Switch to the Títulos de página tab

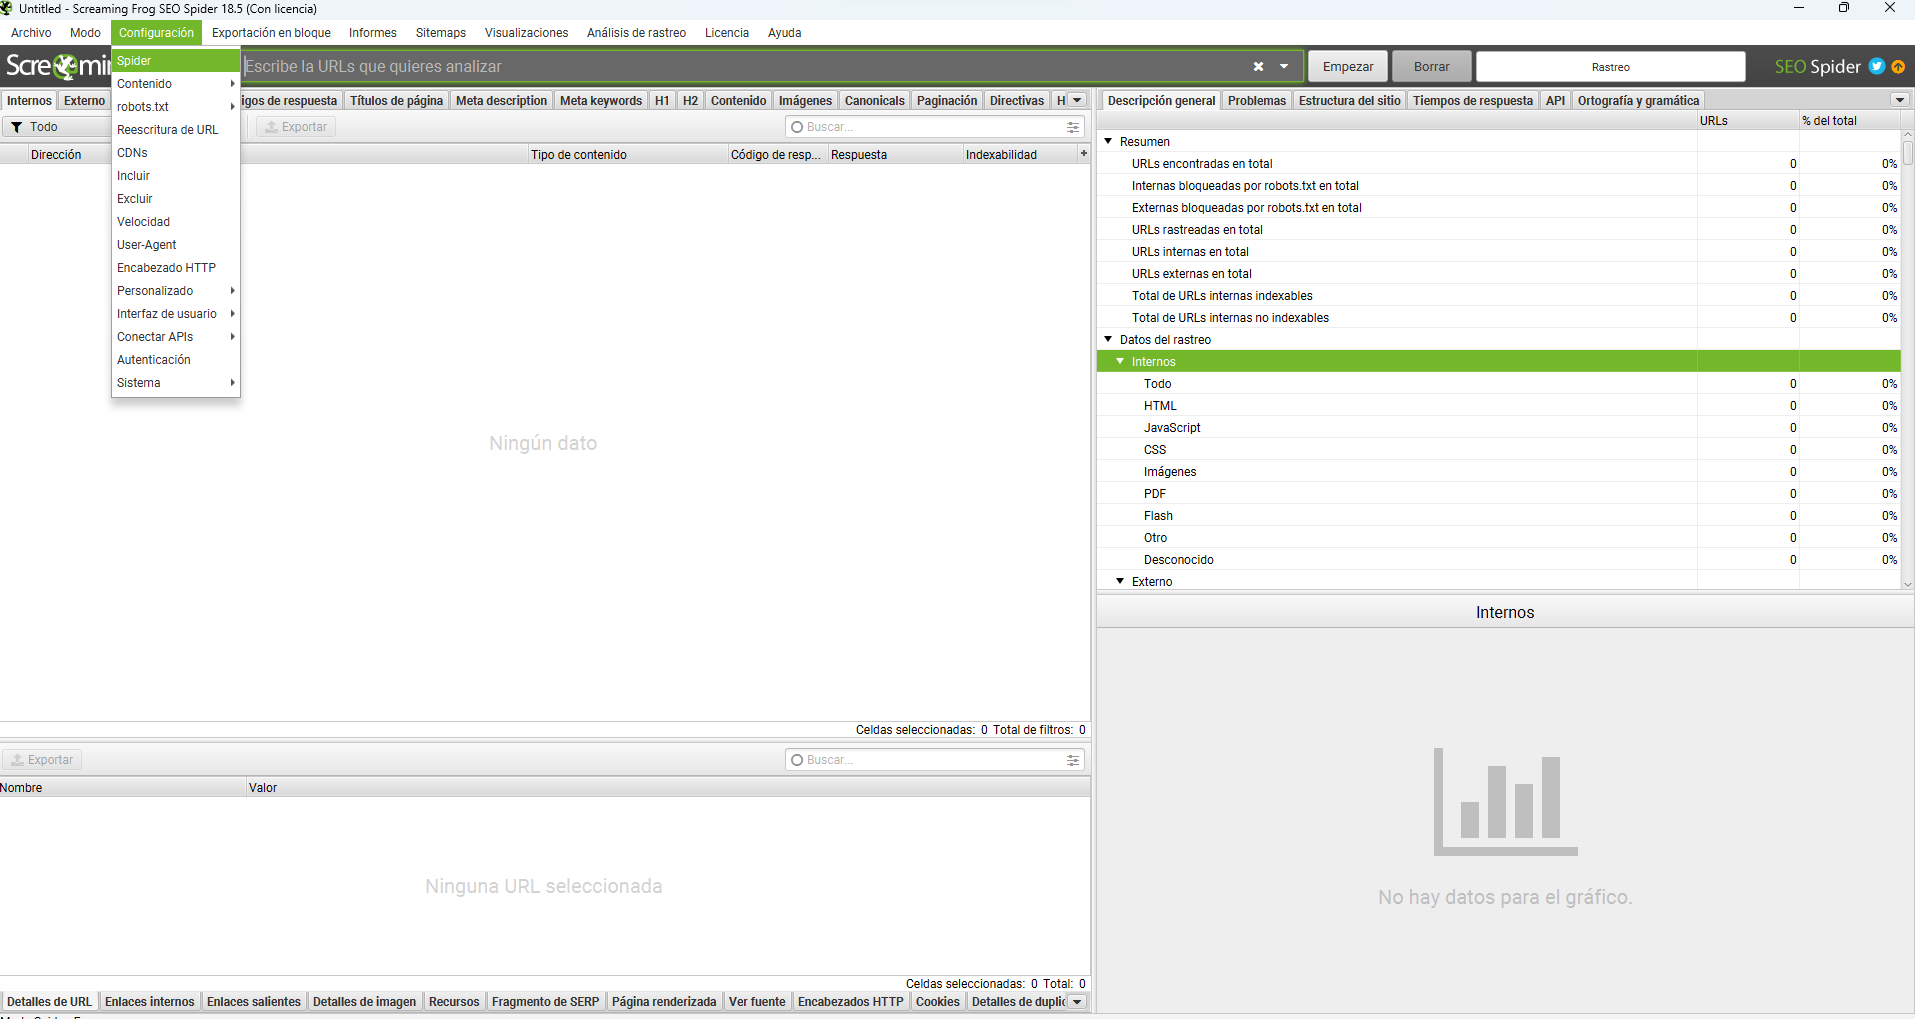[396, 100]
